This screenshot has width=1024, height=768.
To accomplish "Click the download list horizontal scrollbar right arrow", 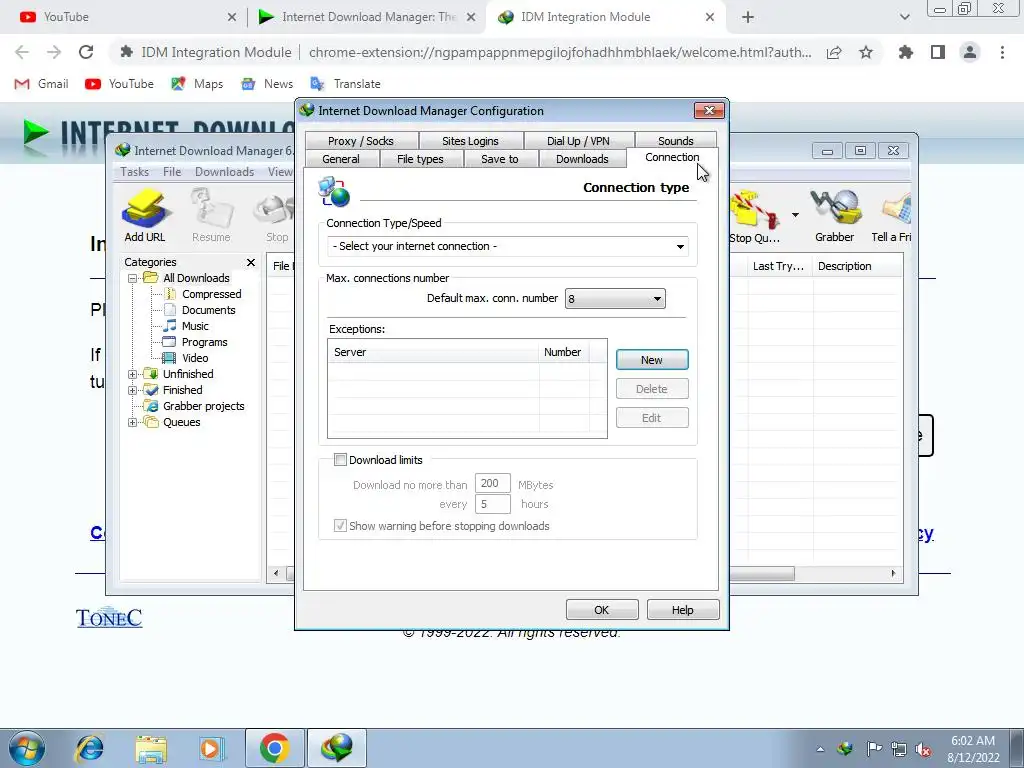I will pos(893,573).
